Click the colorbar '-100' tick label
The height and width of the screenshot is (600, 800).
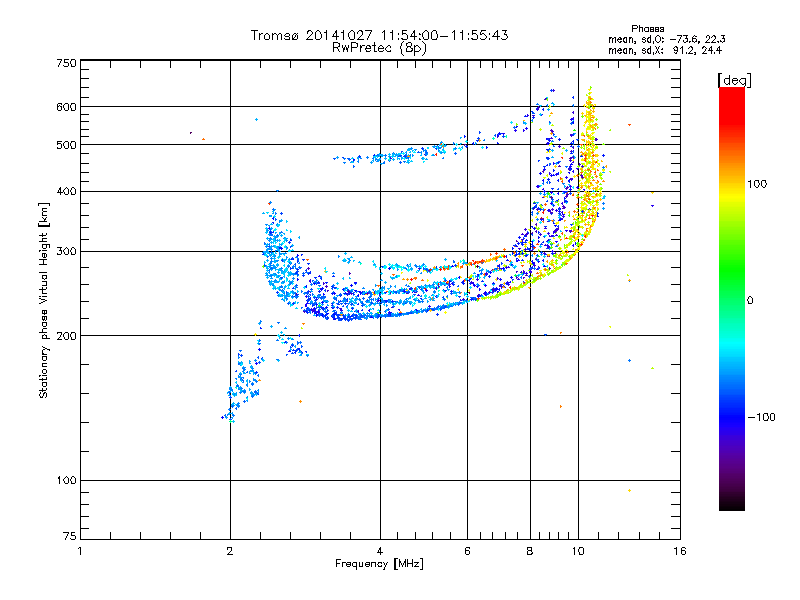click(761, 417)
